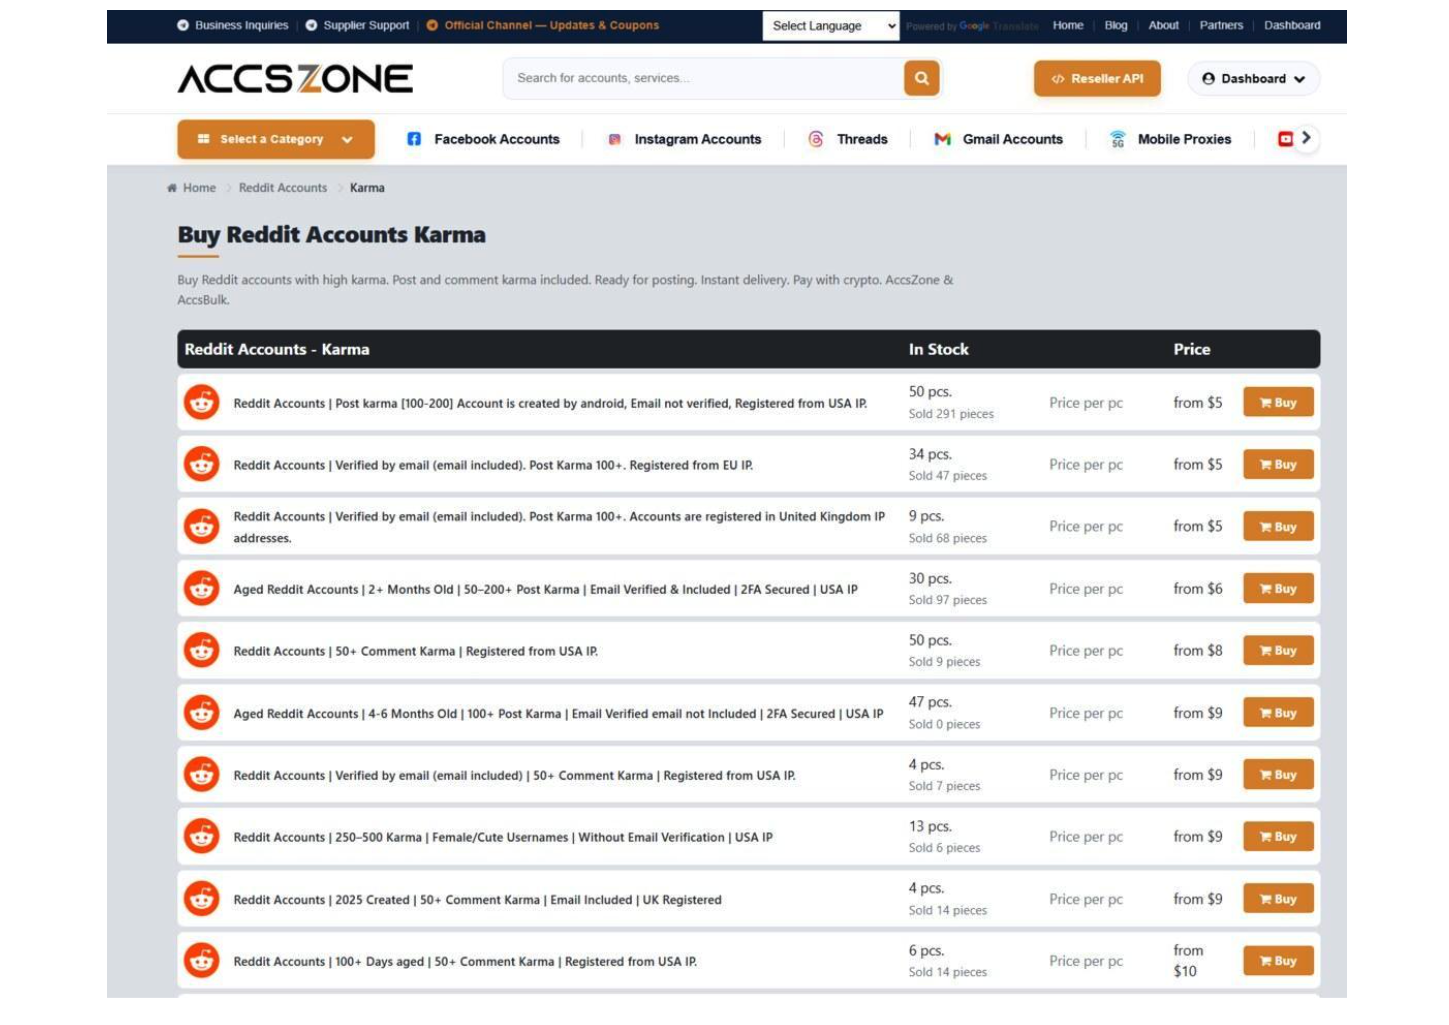Viewport: 1449px width, 1025px height.
Task: Click Buy for 2025 Created accounts
Action: pyautogui.click(x=1278, y=899)
